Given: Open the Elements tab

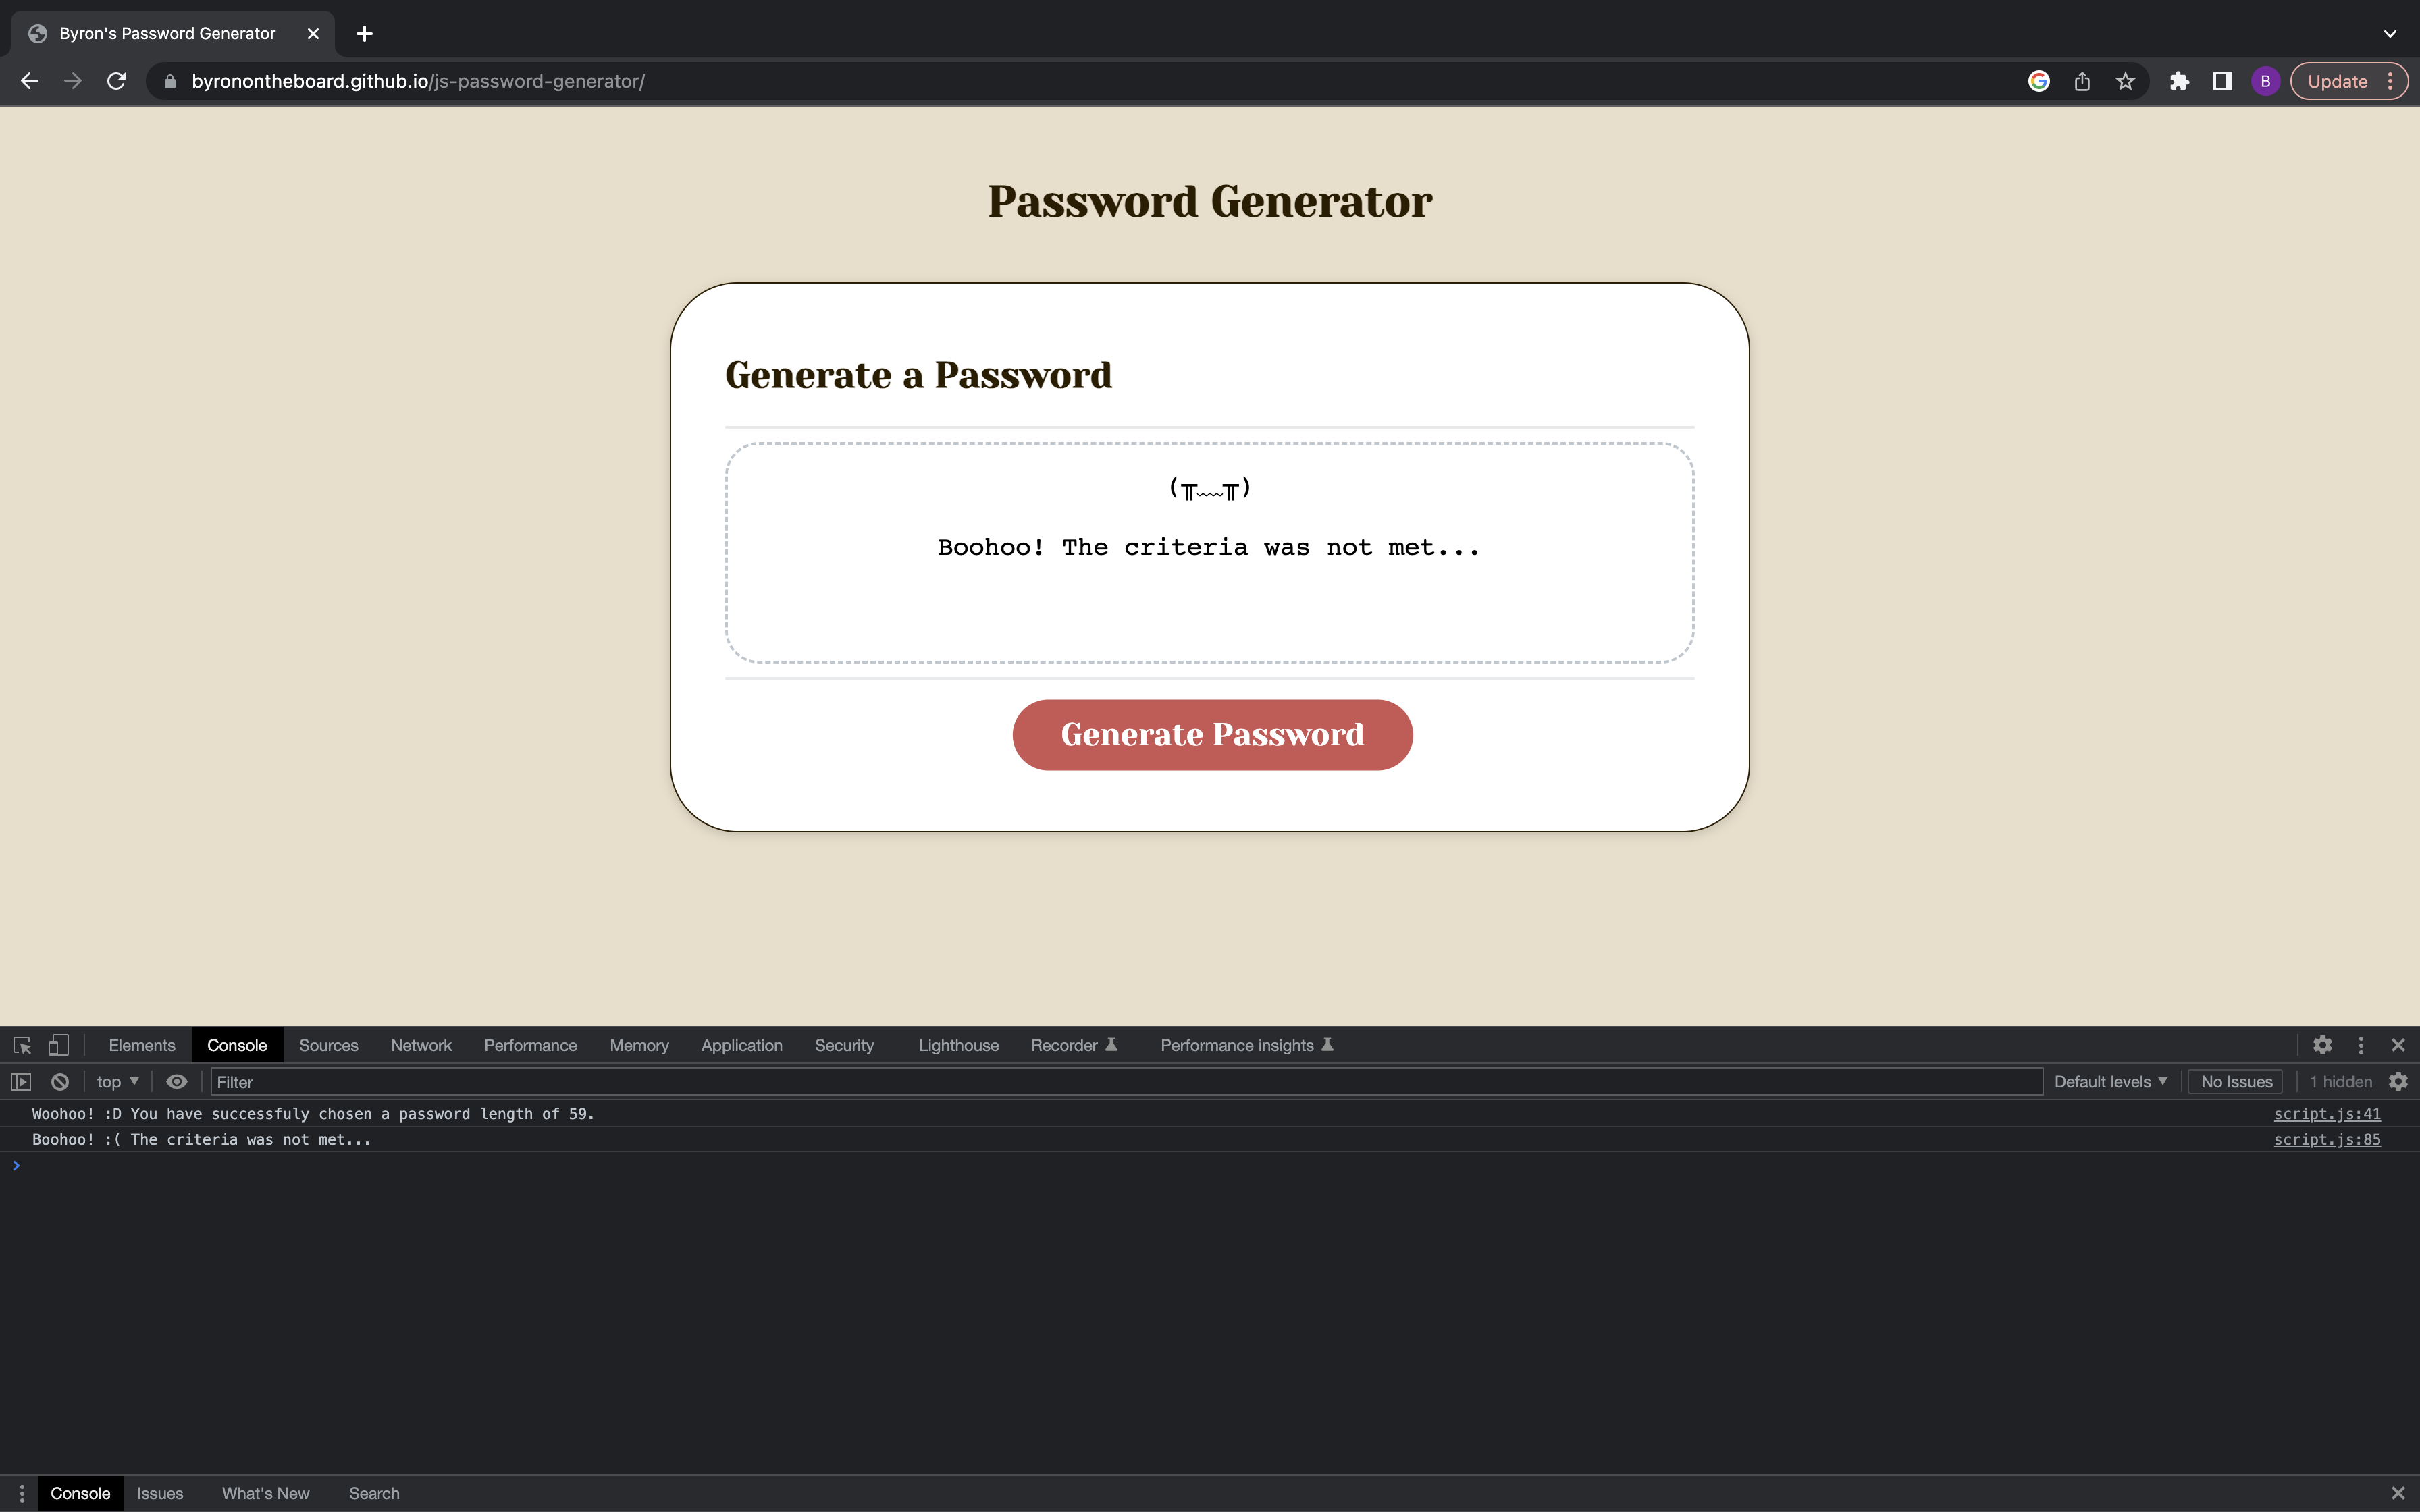Looking at the screenshot, I should pyautogui.click(x=142, y=1045).
